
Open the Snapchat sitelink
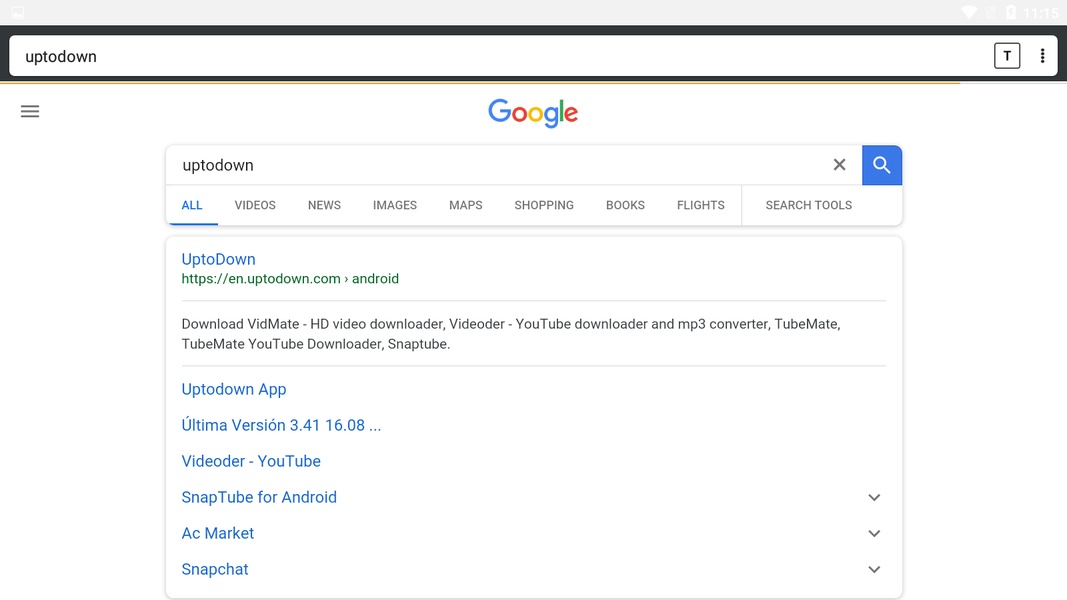pos(214,569)
